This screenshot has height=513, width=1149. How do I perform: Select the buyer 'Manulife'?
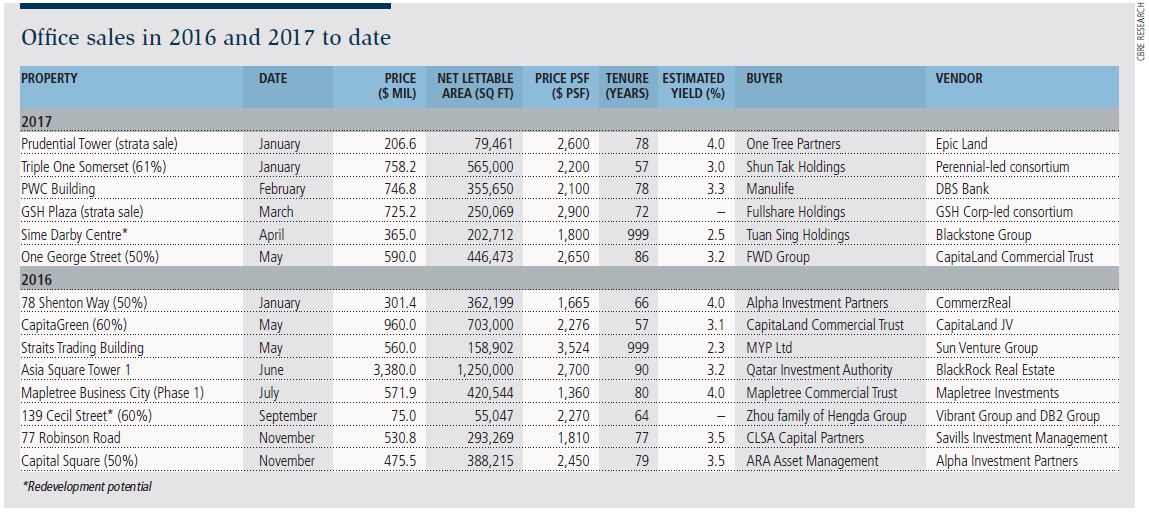coord(769,189)
